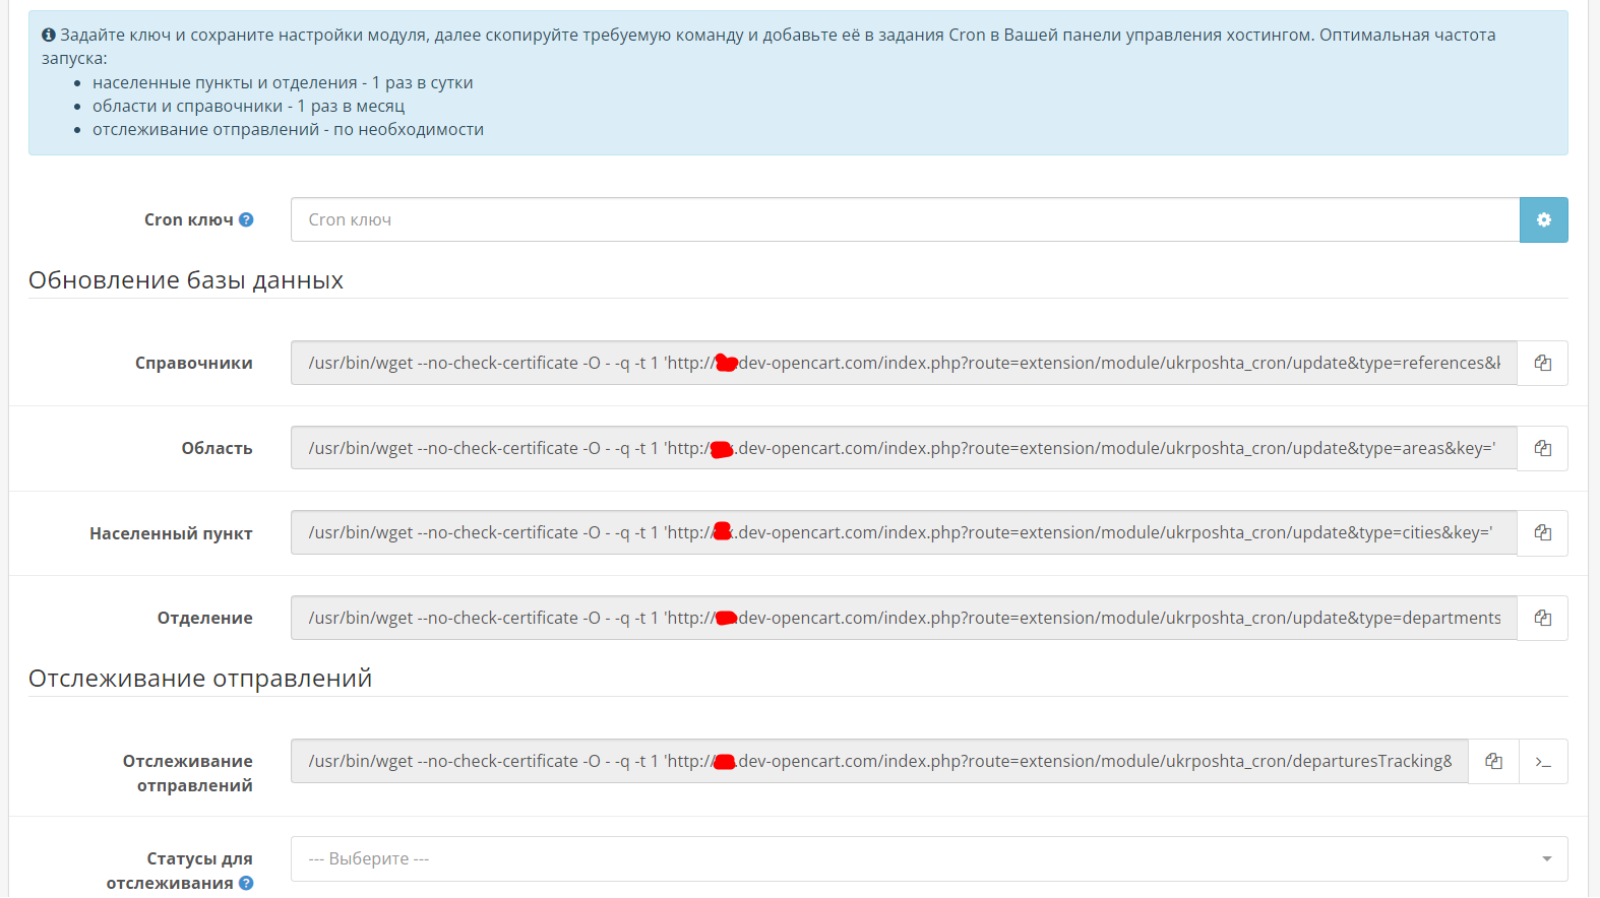Click the Область label

pos(217,448)
